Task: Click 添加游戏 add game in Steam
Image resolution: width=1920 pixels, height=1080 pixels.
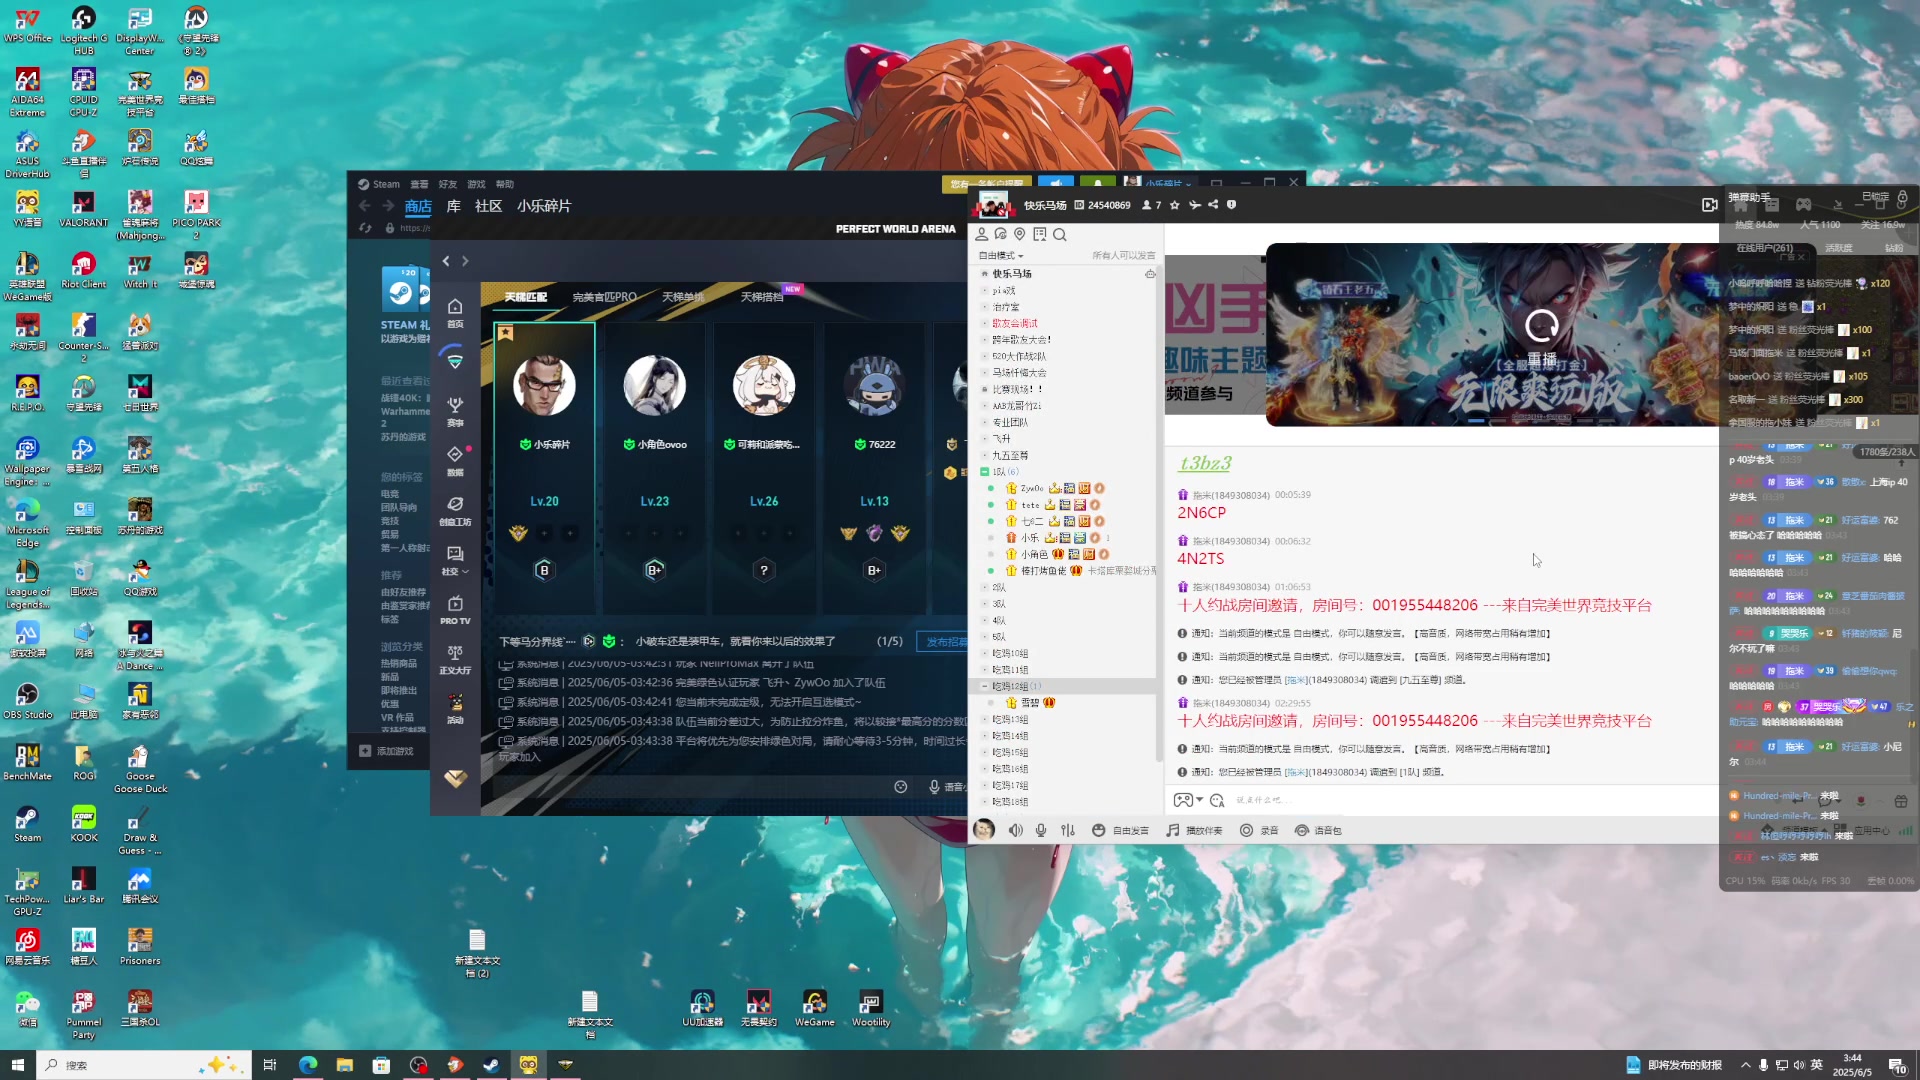Action: pos(386,751)
